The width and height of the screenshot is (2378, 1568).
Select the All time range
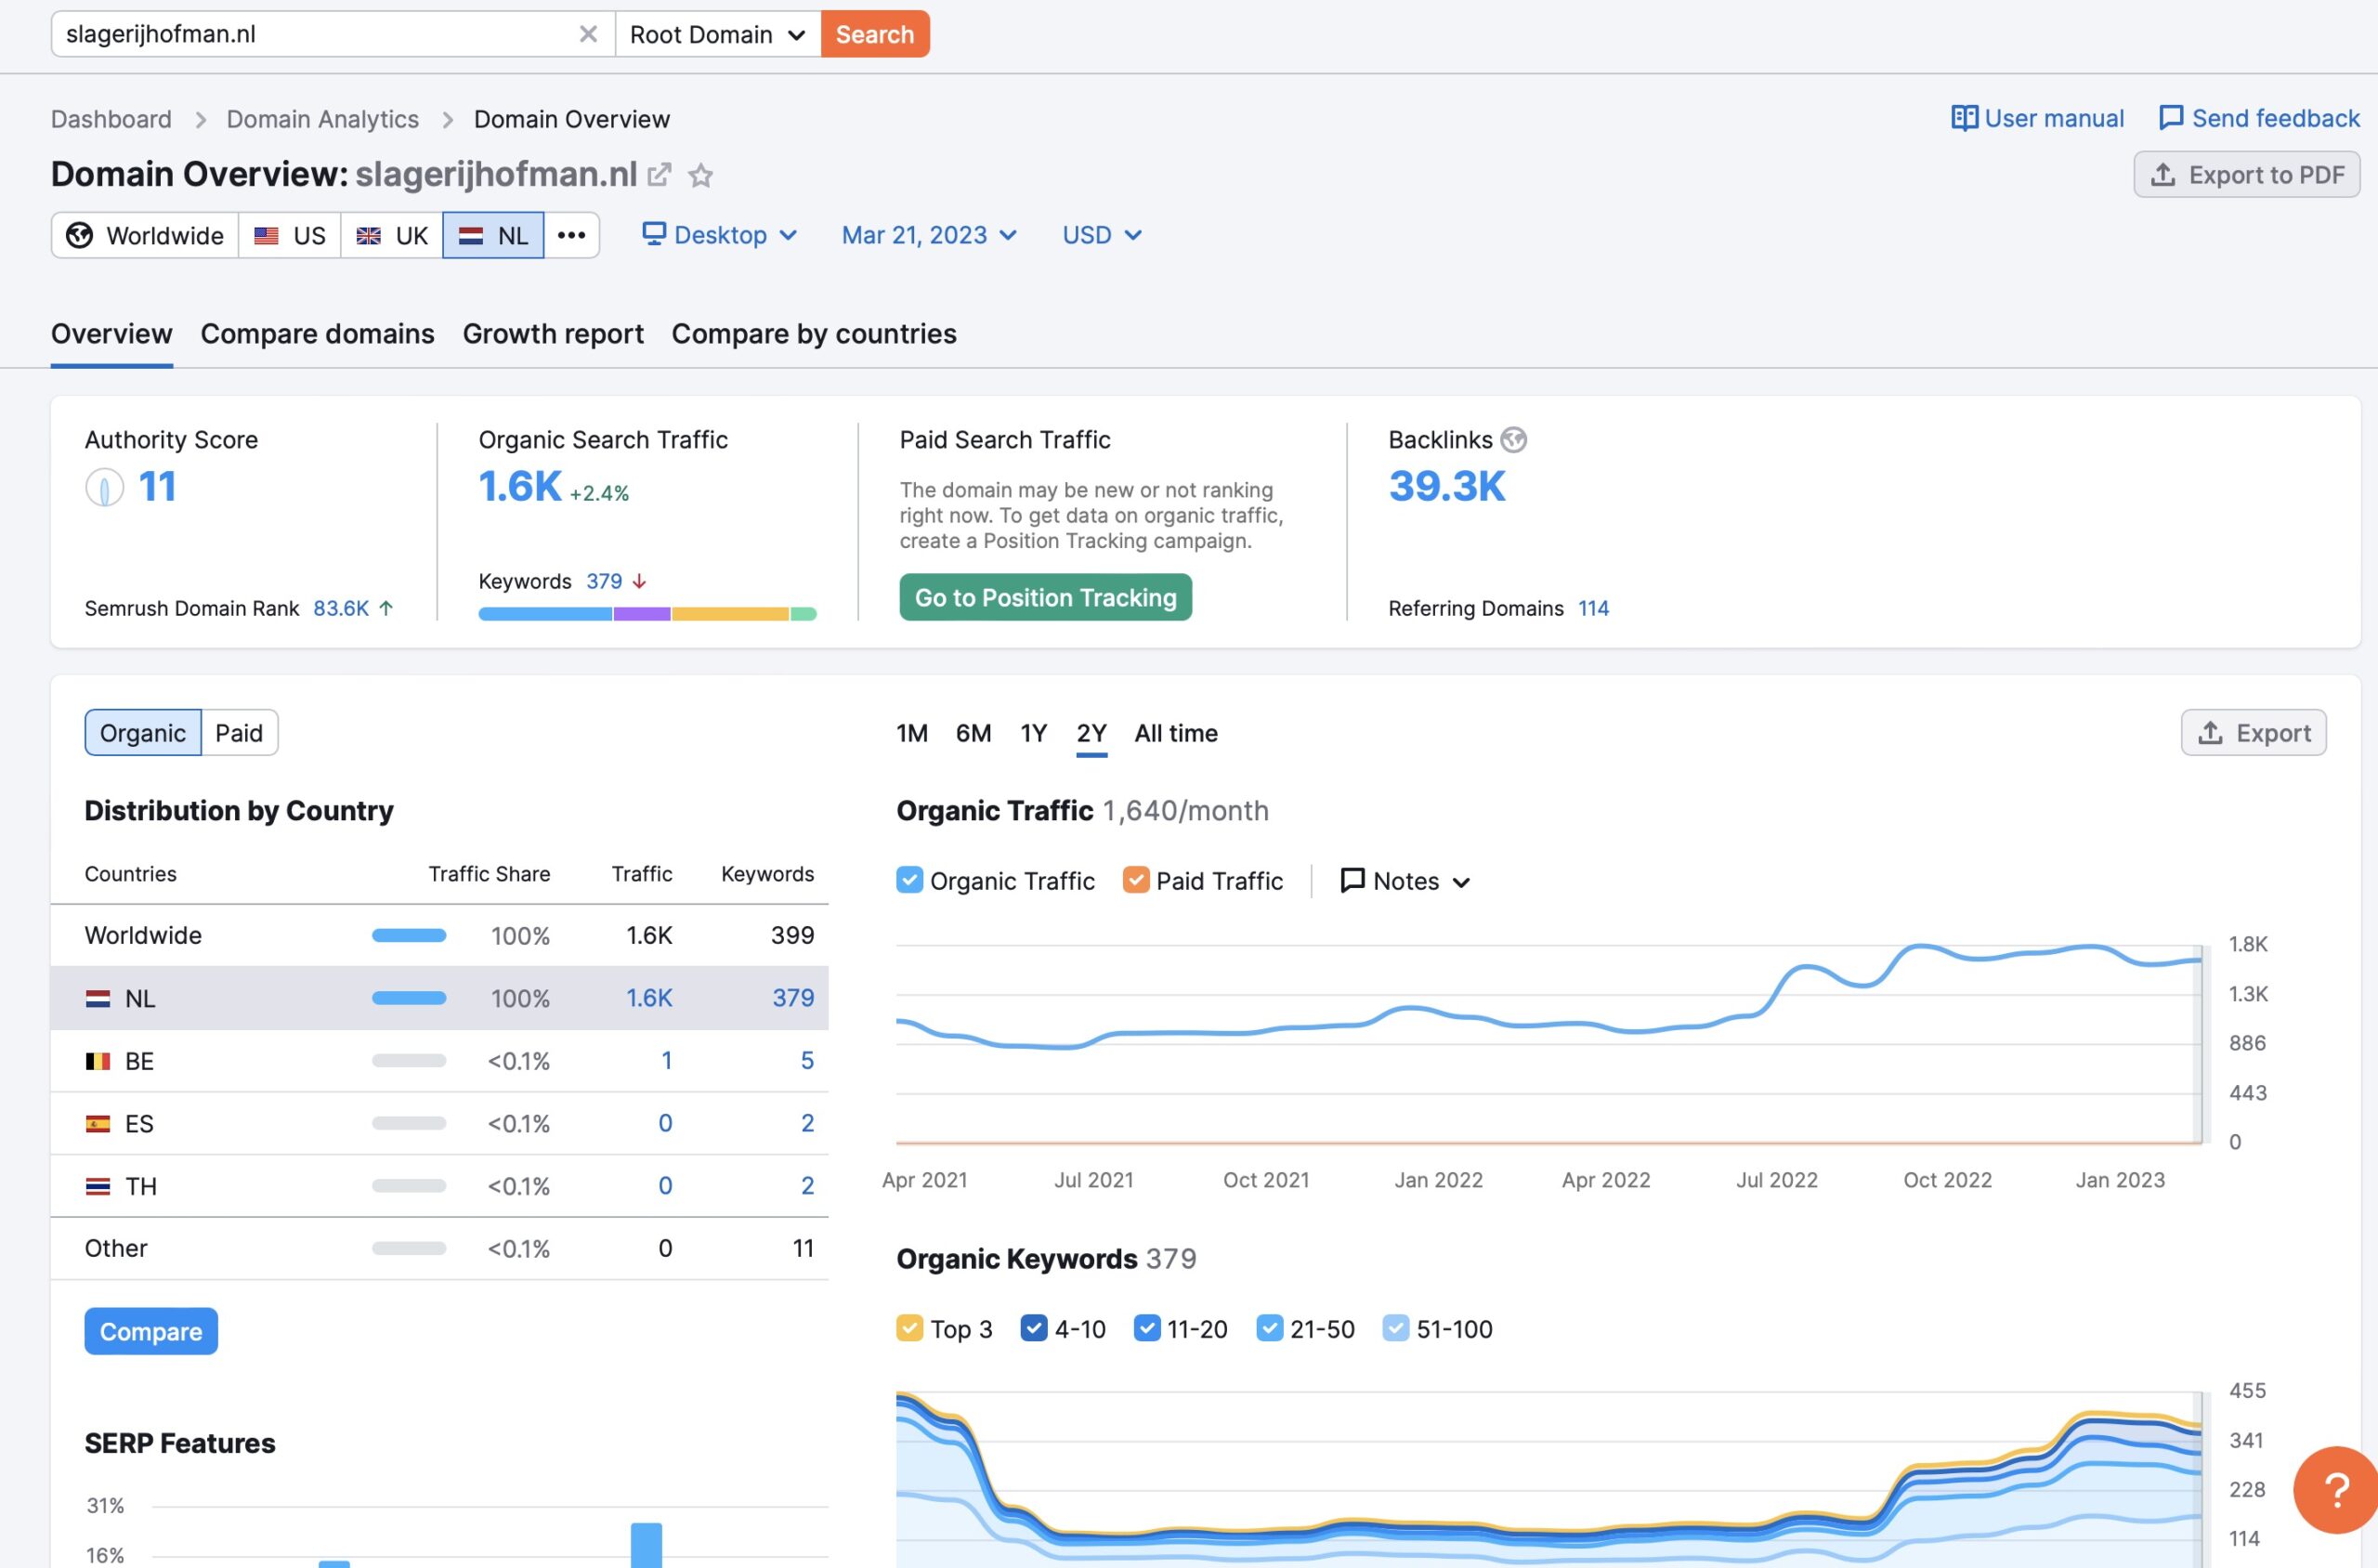tap(1176, 733)
